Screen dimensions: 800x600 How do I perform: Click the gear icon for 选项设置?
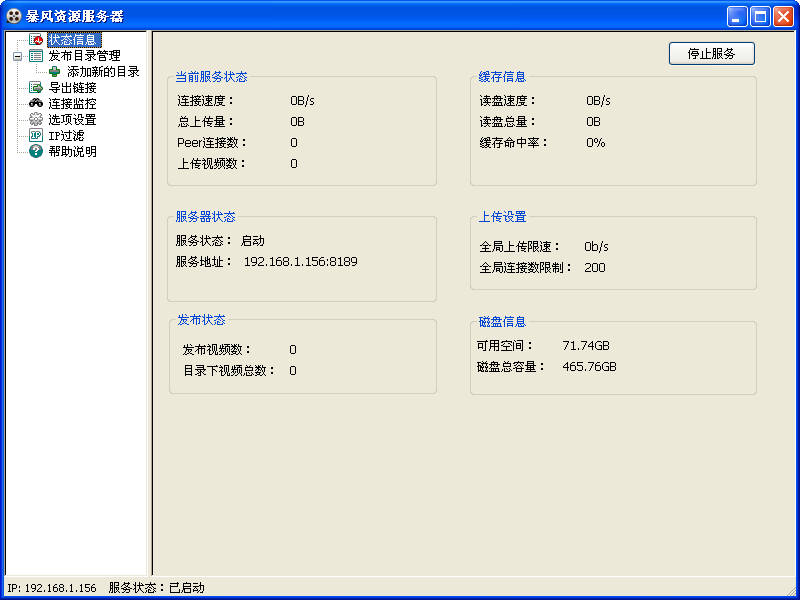[x=36, y=119]
